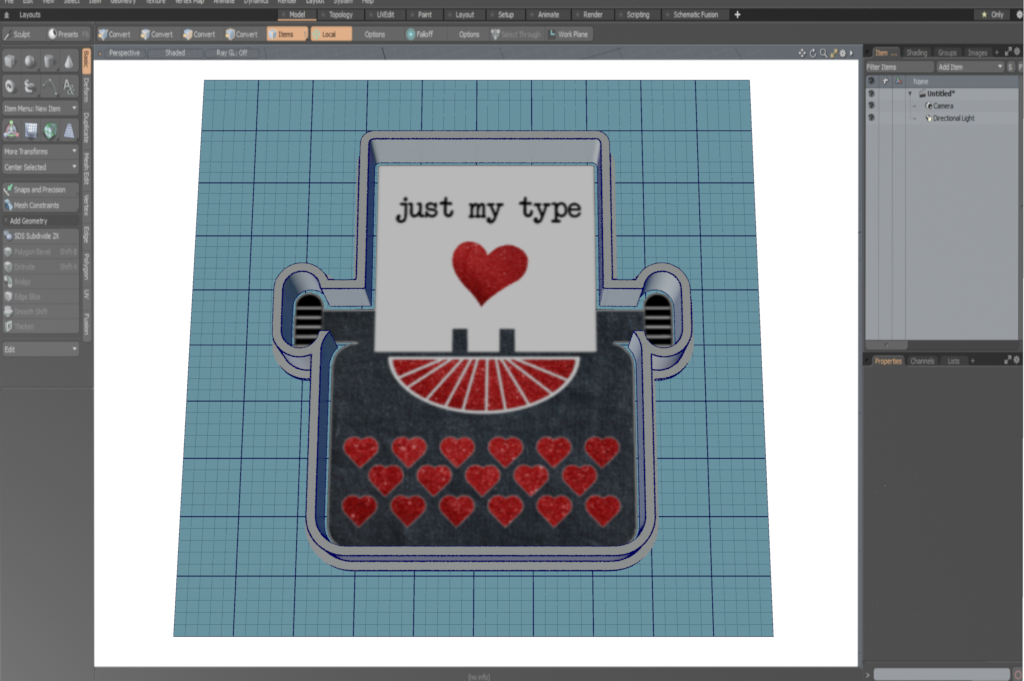The width and height of the screenshot is (1024, 681).
Task: Select the Cube primitive tool
Action: click(10, 62)
